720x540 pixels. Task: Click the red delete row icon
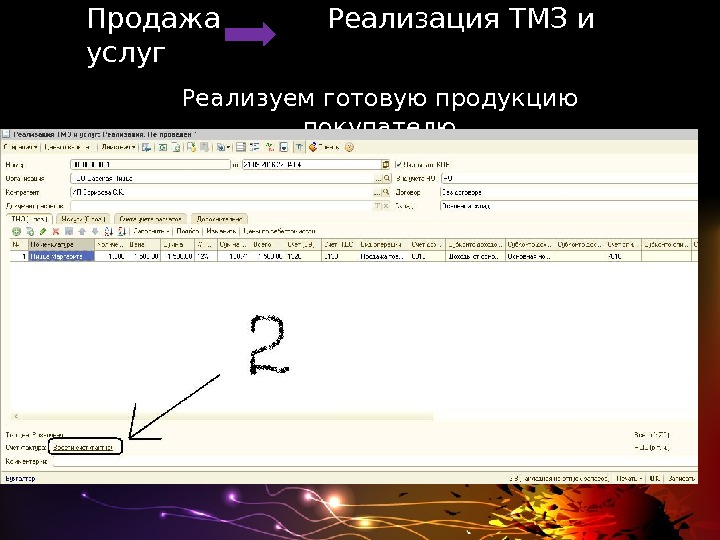pos(56,231)
